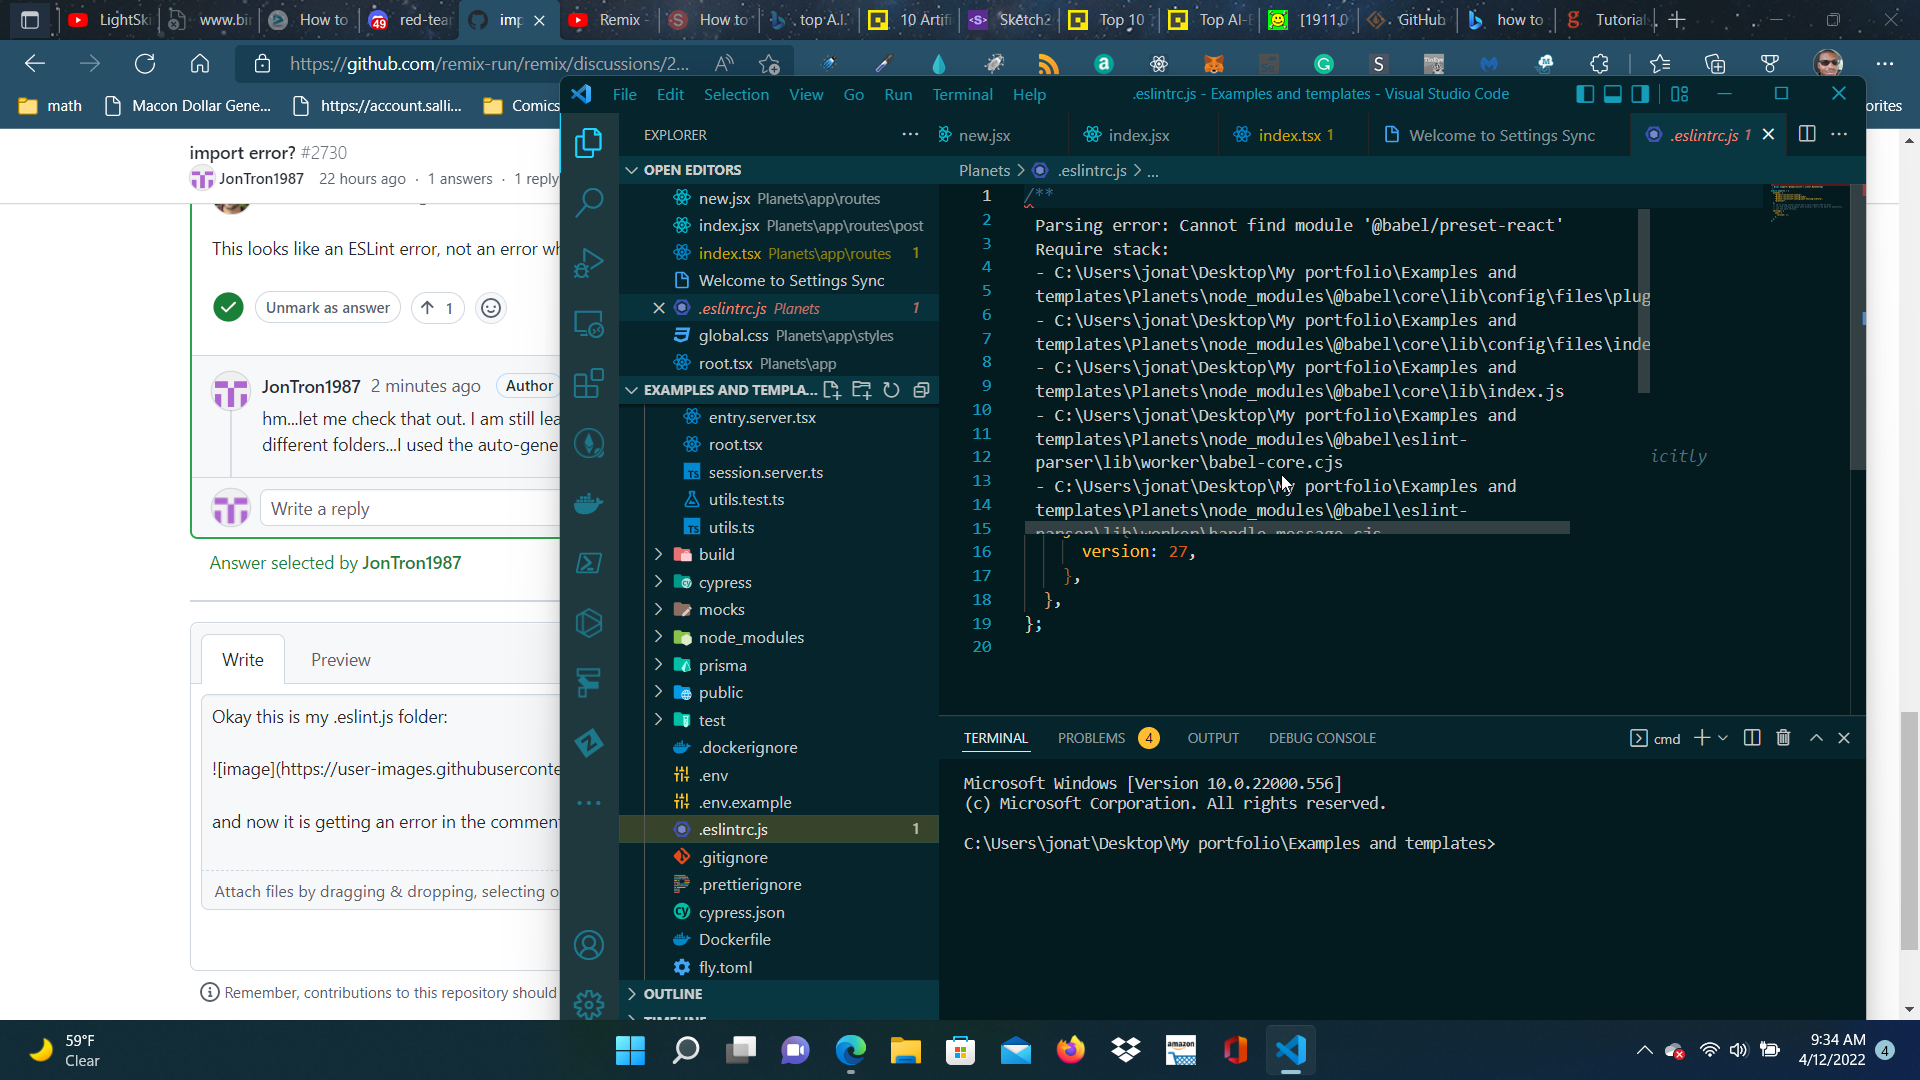Maximize the terminal panel size

pos(1816,738)
